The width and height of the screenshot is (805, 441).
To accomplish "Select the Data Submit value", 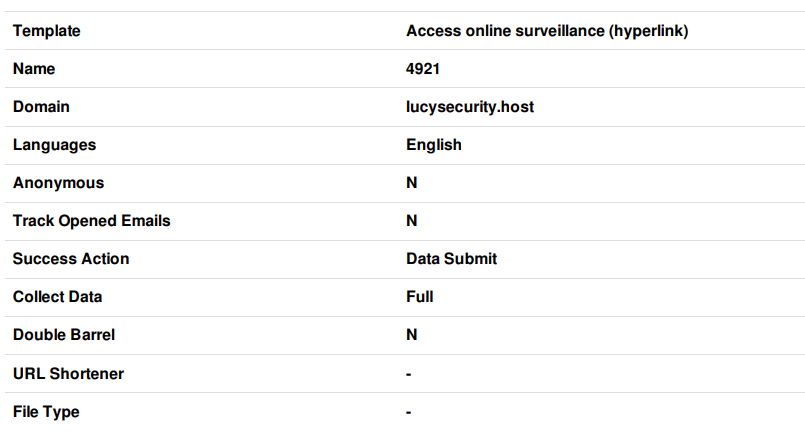I will tap(451, 259).
